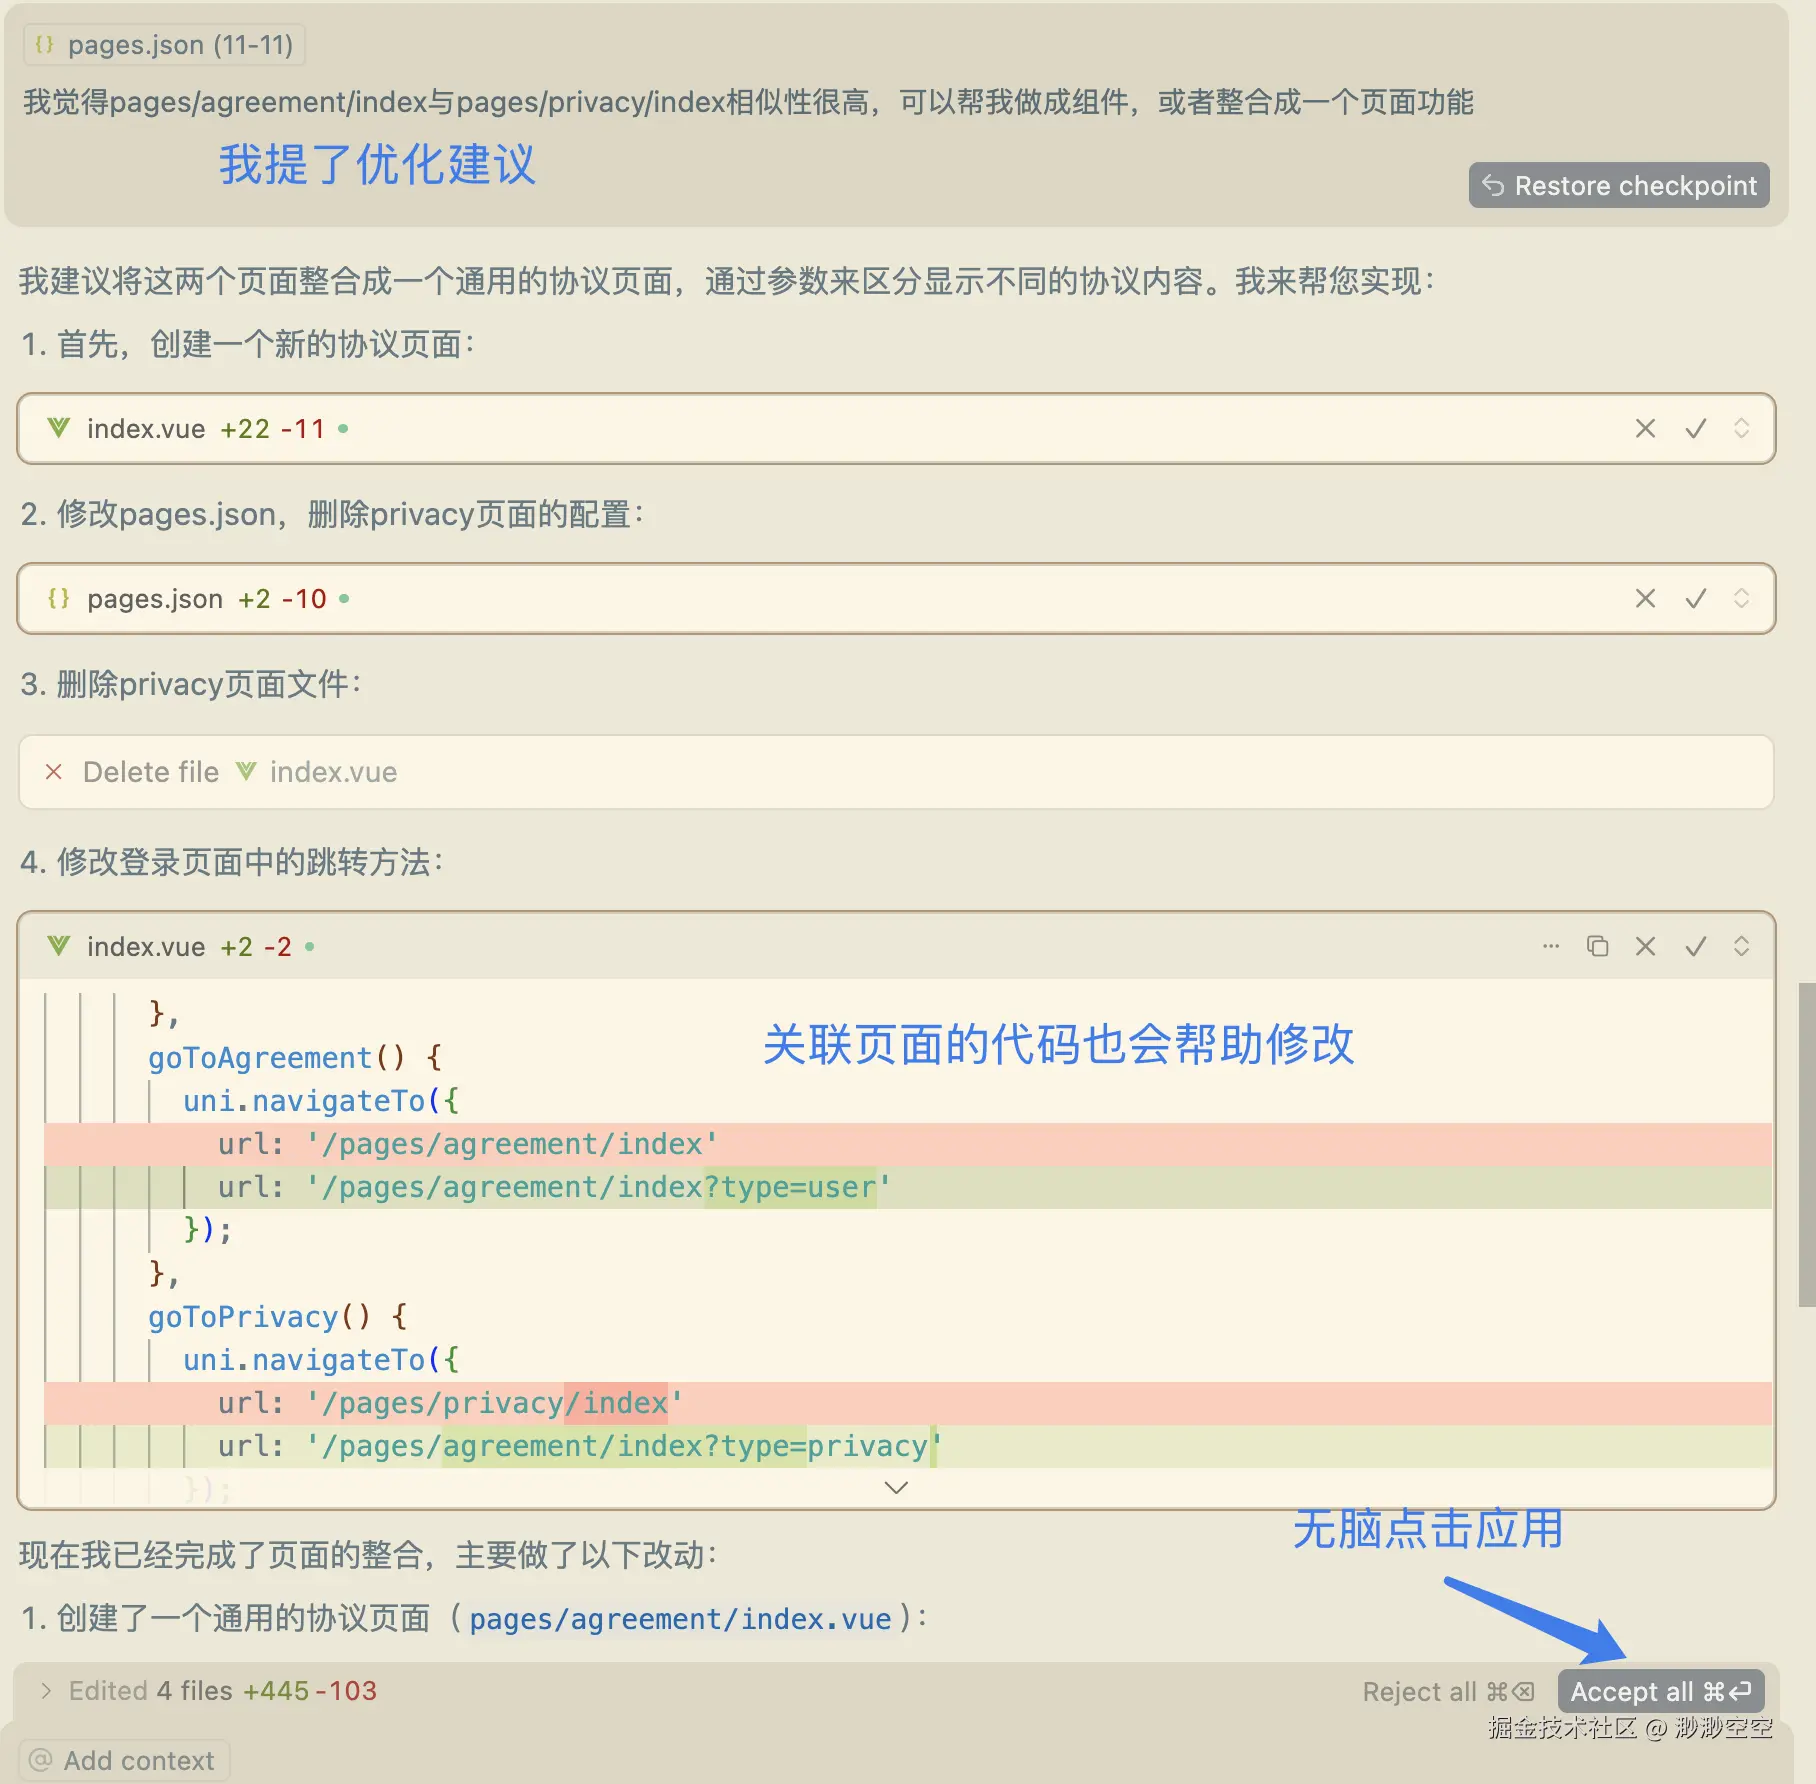Copy code of index.vue +2 -2 block
1816x1784 pixels.
[x=1598, y=946]
